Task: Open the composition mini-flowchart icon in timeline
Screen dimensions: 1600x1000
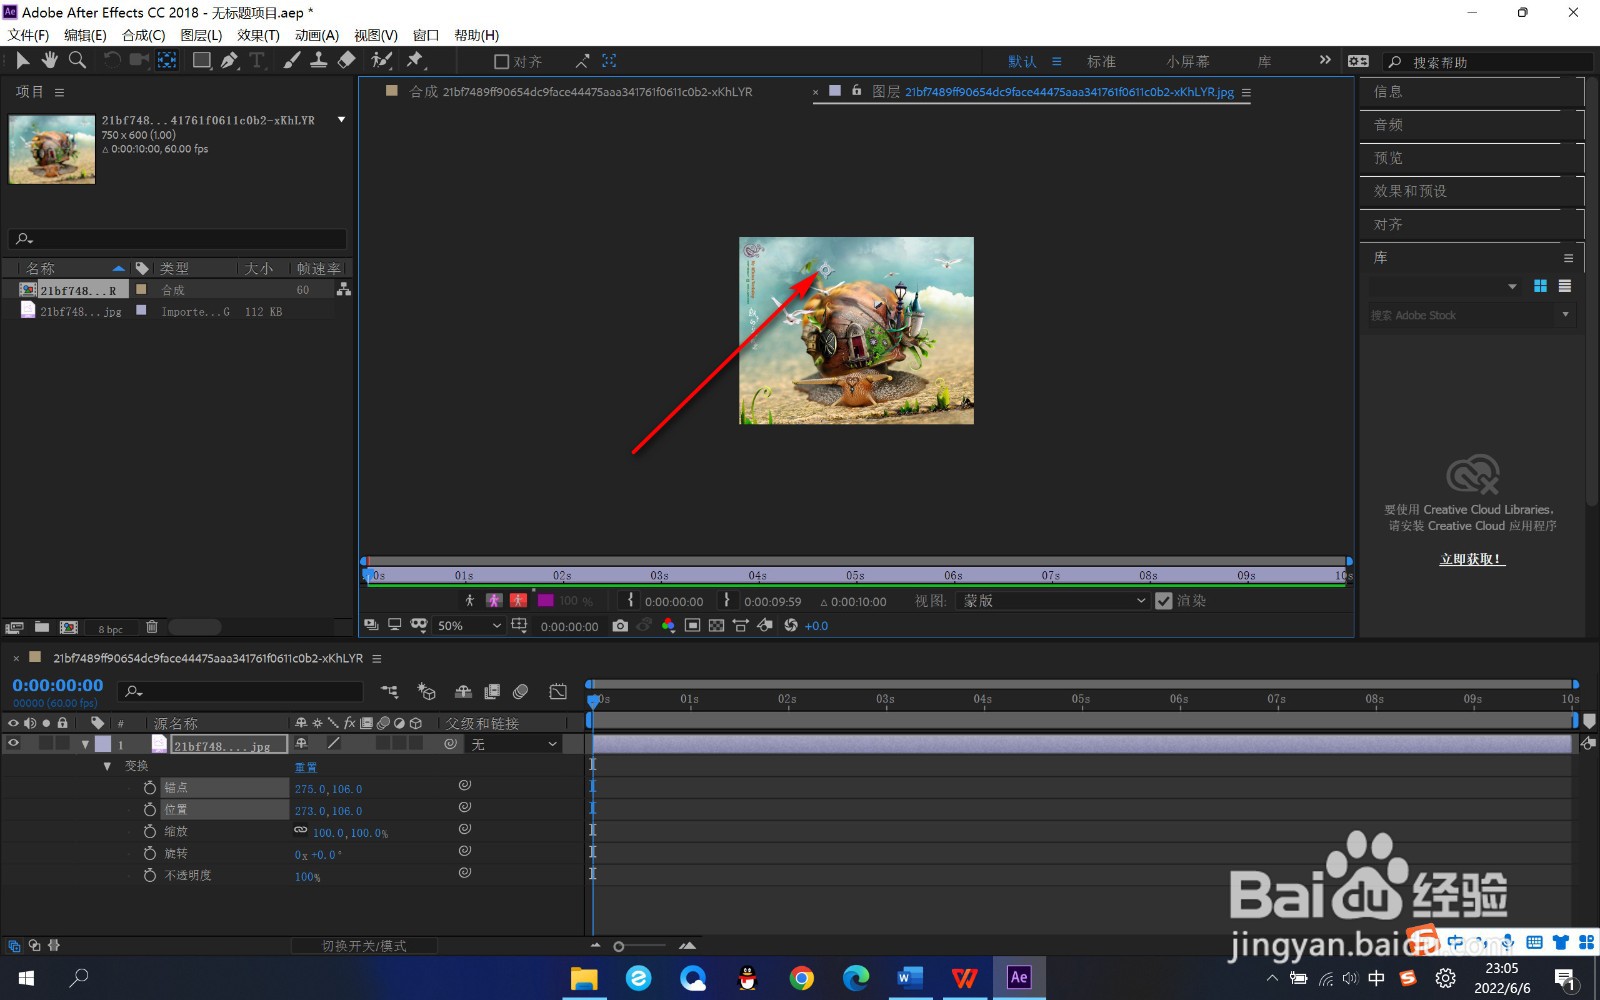Action: 390,691
